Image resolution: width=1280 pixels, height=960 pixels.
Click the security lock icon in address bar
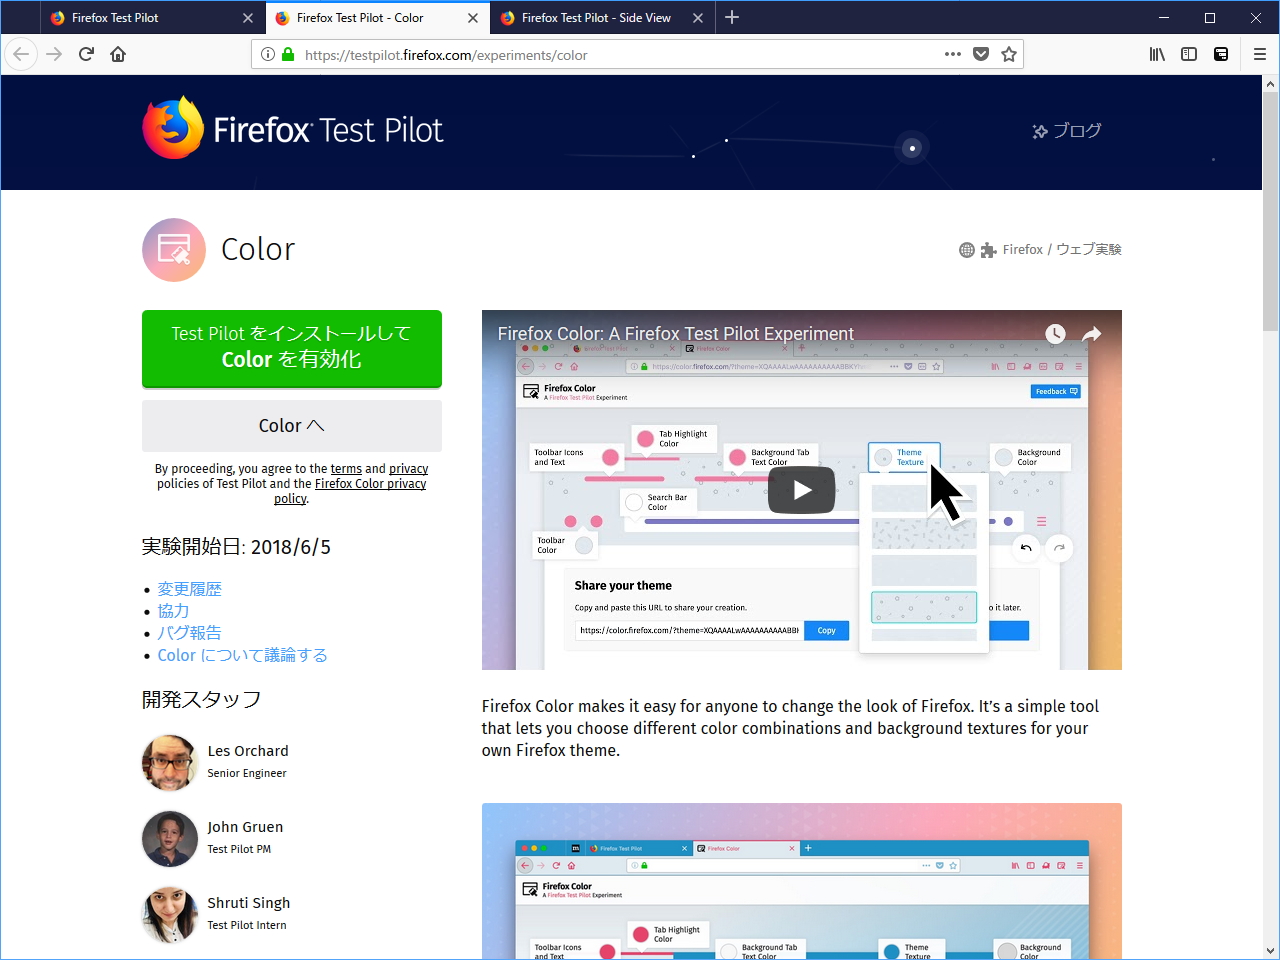(x=286, y=54)
